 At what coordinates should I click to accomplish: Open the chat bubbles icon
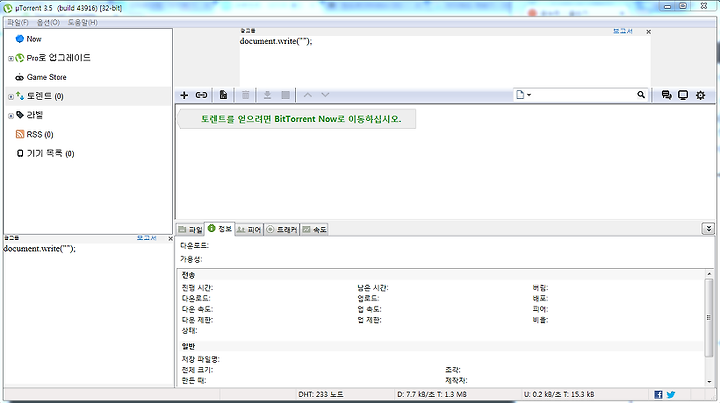click(x=666, y=95)
